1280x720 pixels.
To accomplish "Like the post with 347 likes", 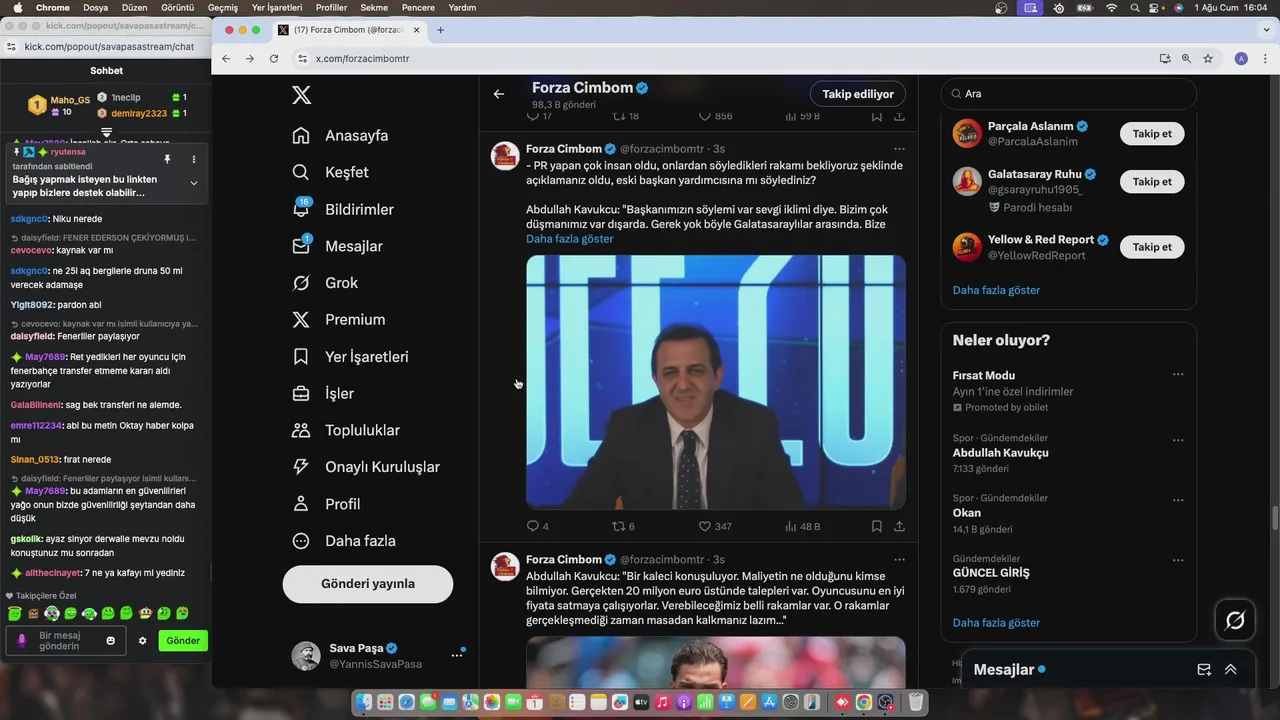I will [x=705, y=526].
